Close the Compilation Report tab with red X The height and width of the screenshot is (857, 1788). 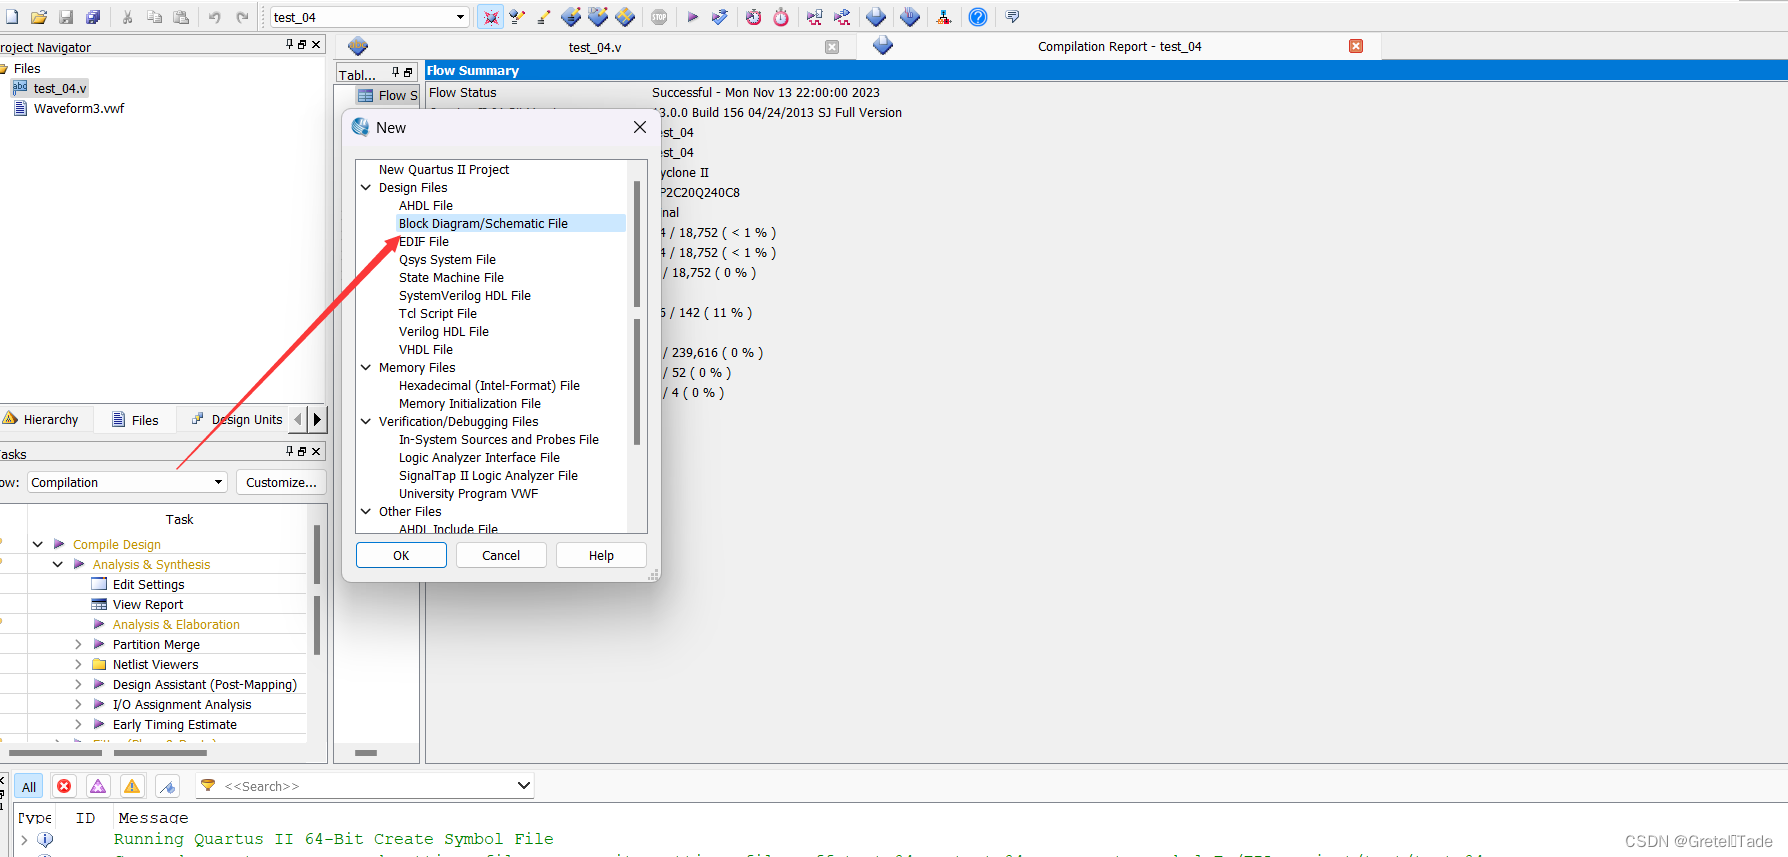1356,46
